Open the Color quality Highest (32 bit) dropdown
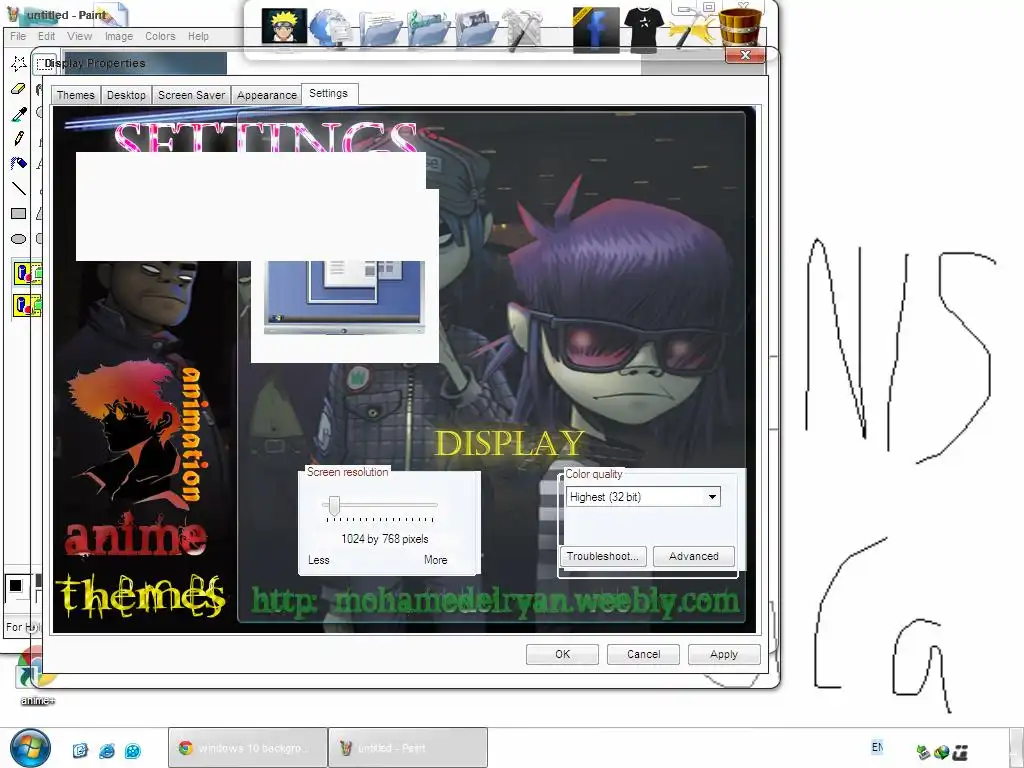 pyautogui.click(x=643, y=497)
